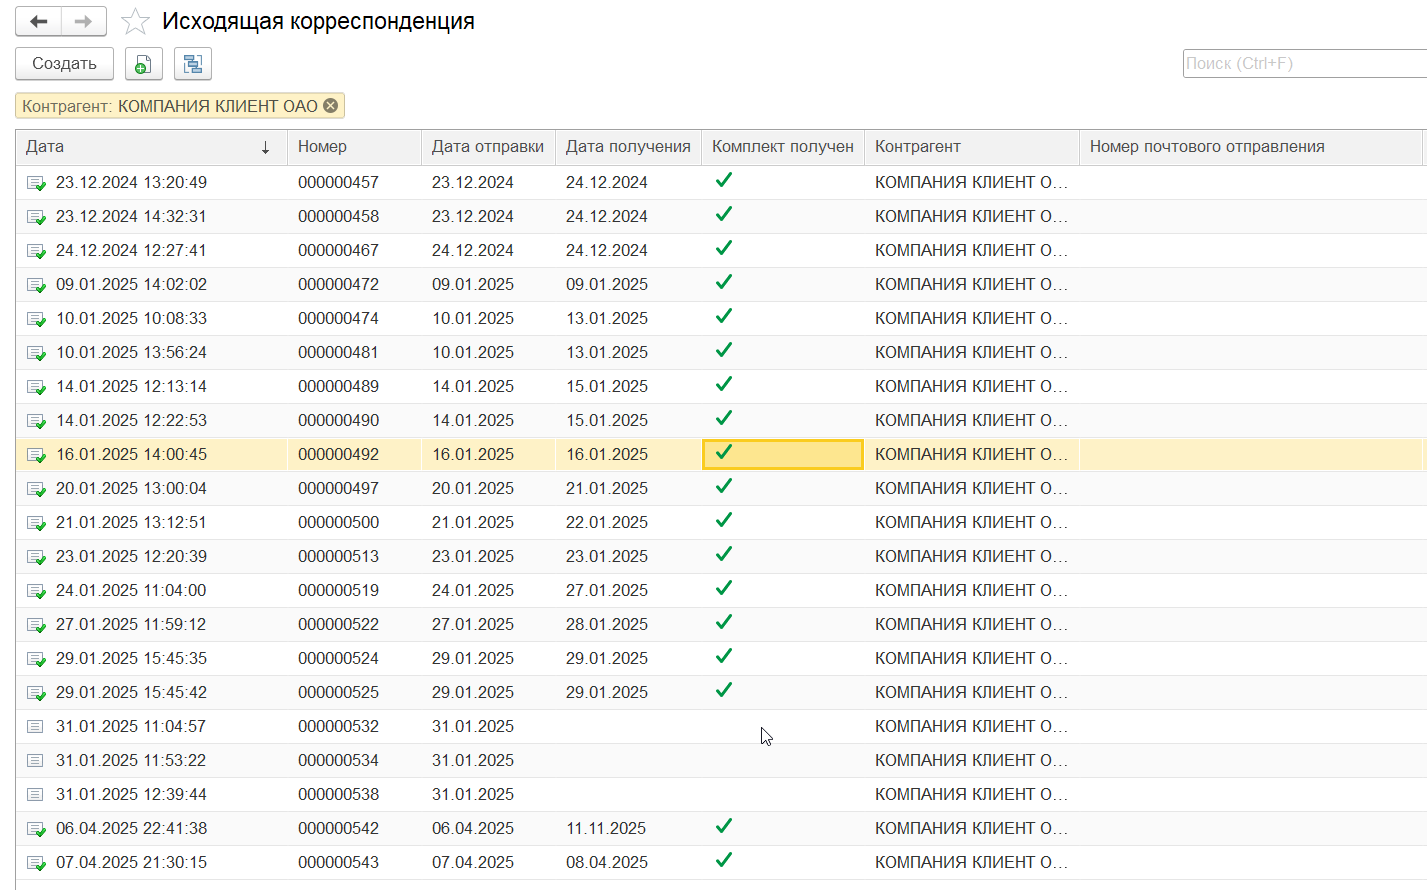Image resolution: width=1427 pixels, height=890 pixels.
Task: Select number cell 000000481
Action: pyautogui.click(x=338, y=352)
